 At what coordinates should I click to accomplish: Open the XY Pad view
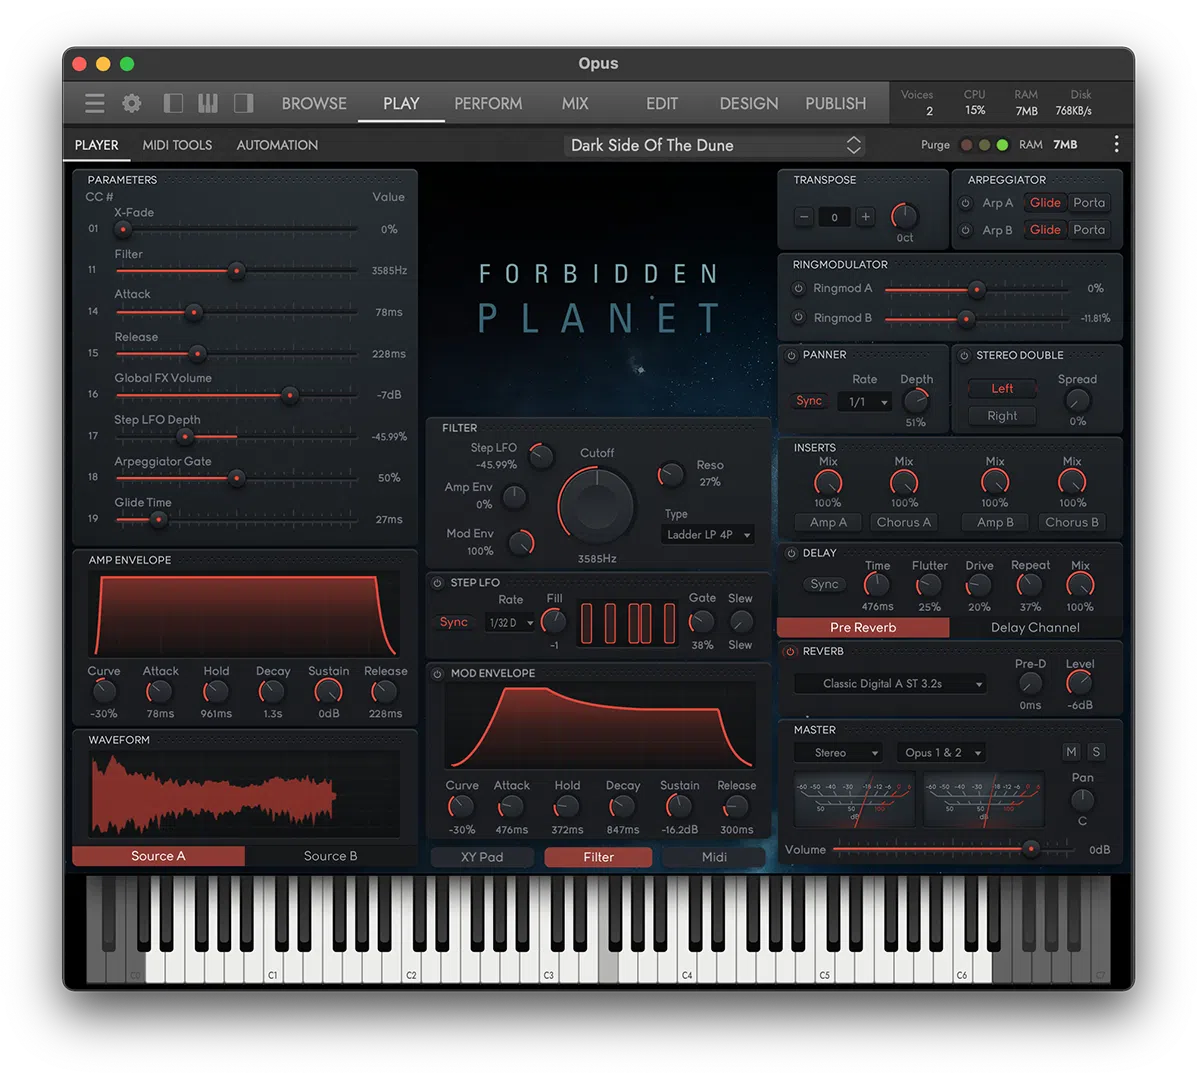click(x=482, y=857)
